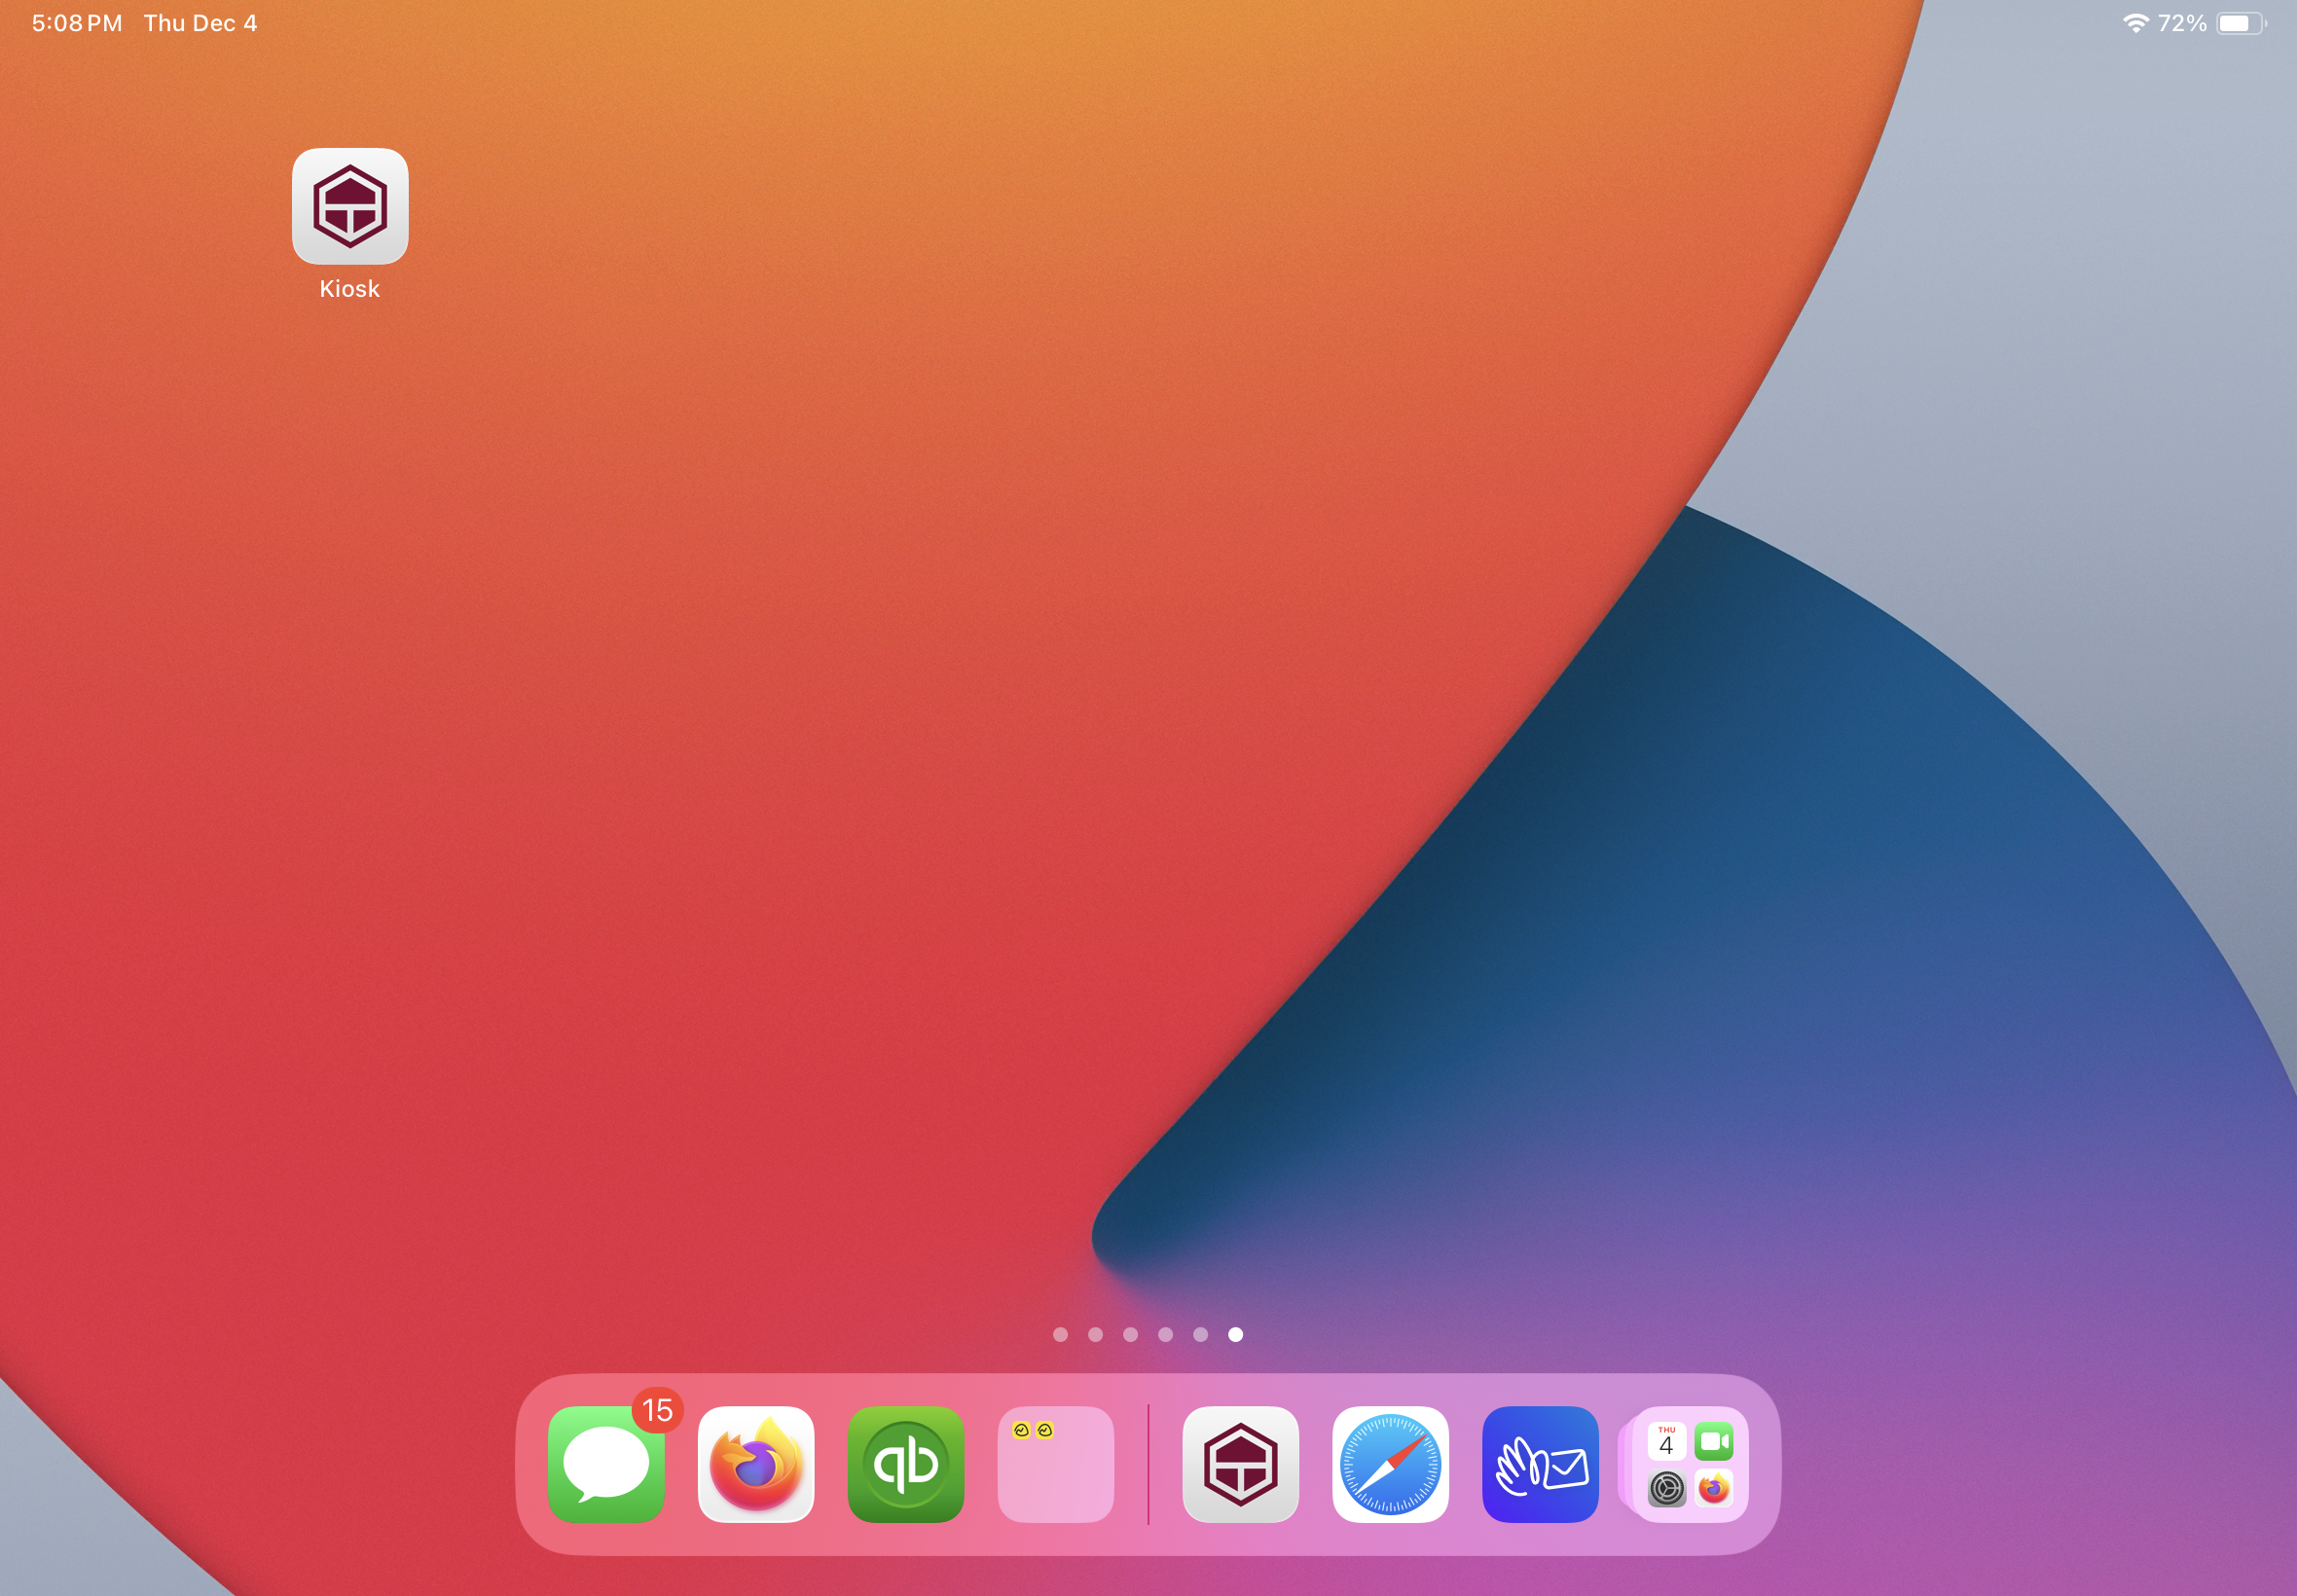This screenshot has height=1596, width=2297.
Task: Tap the 5:08 PM clock in status bar
Action: [x=77, y=23]
